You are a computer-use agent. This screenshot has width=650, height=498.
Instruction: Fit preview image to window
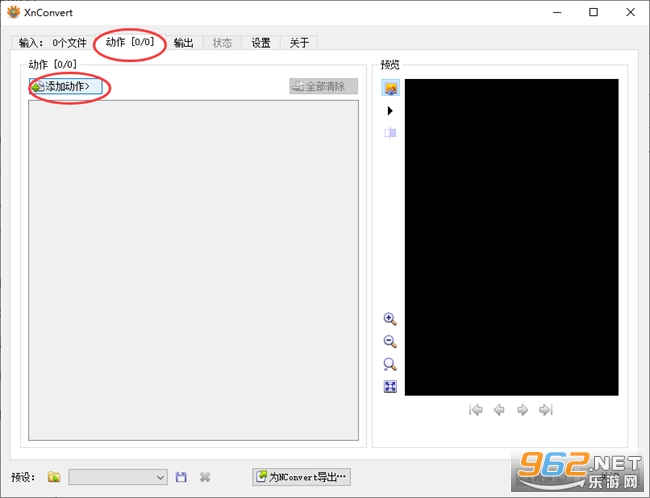coord(390,386)
